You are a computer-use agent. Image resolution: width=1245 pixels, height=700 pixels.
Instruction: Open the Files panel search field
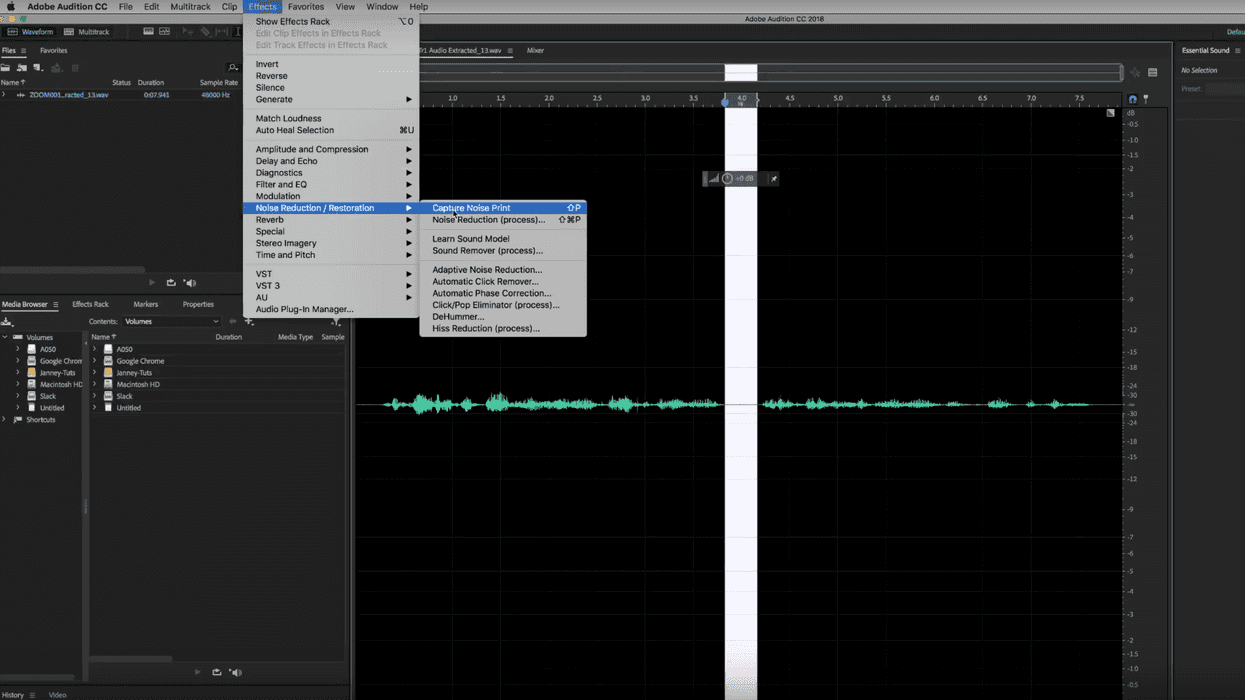(233, 68)
